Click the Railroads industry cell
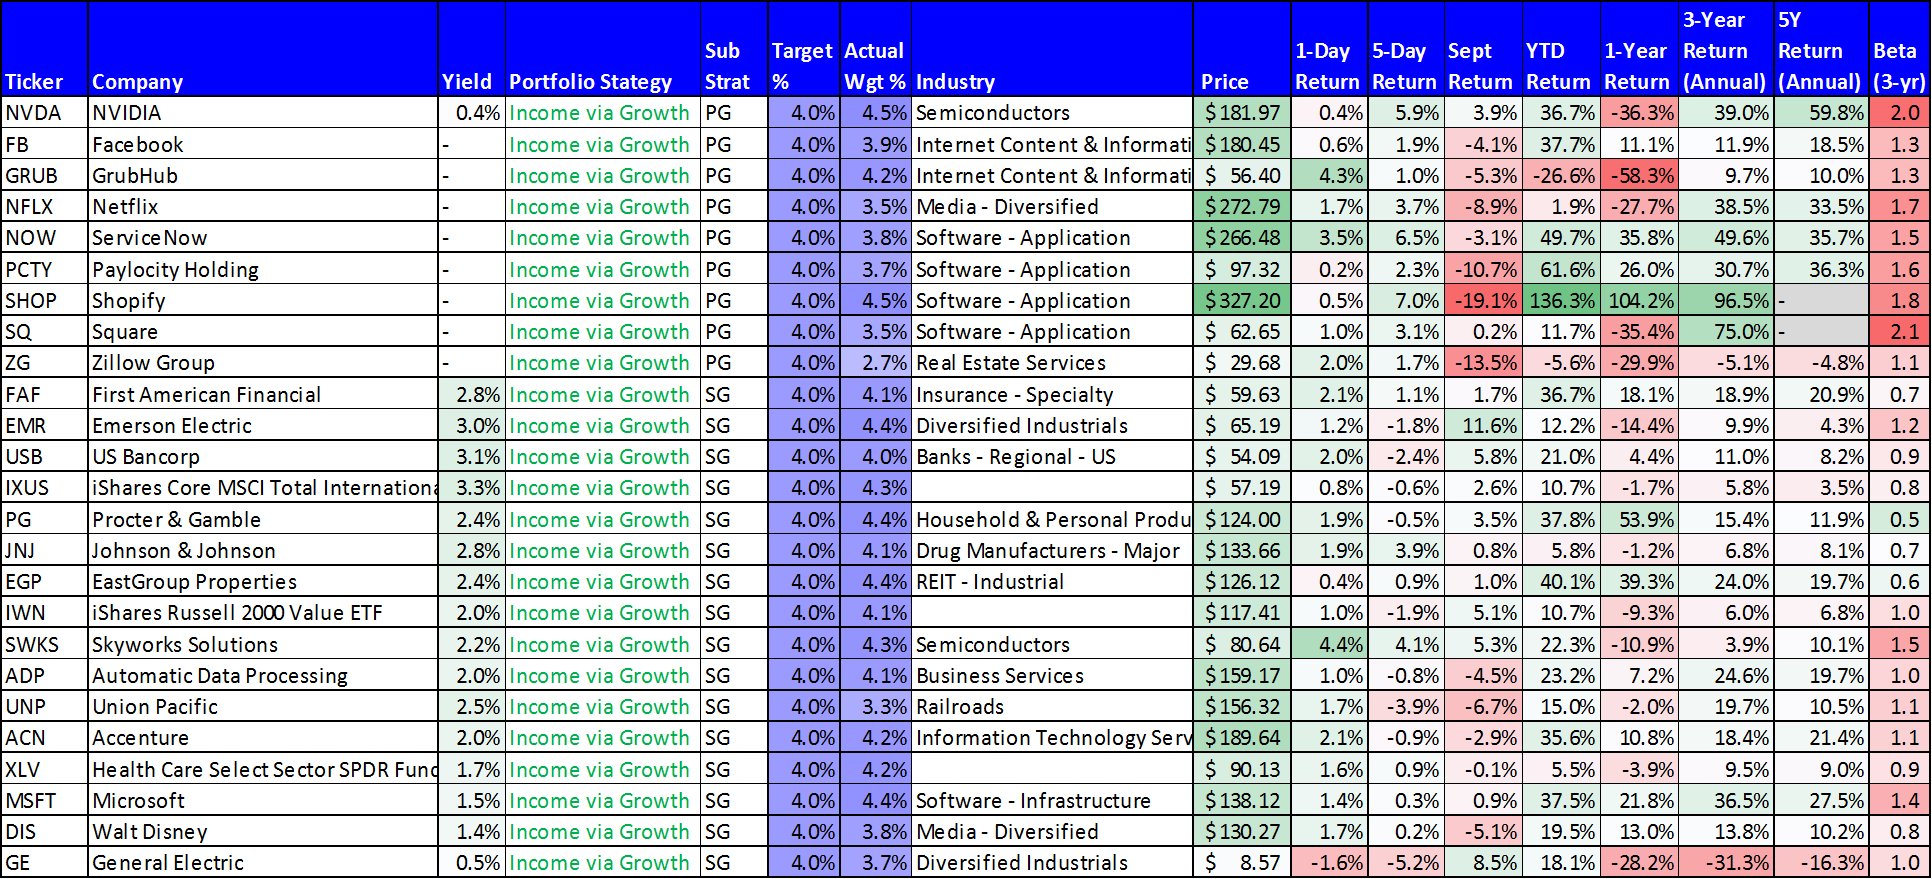 click(1052, 707)
